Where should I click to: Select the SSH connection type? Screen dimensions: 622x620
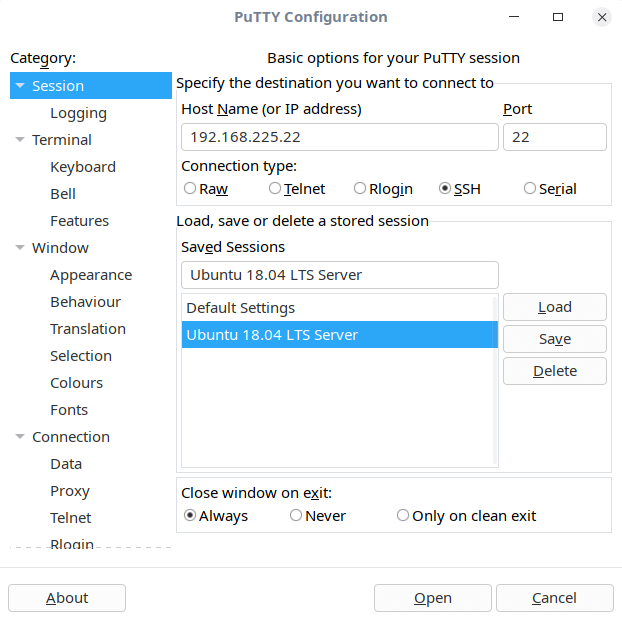click(x=445, y=188)
